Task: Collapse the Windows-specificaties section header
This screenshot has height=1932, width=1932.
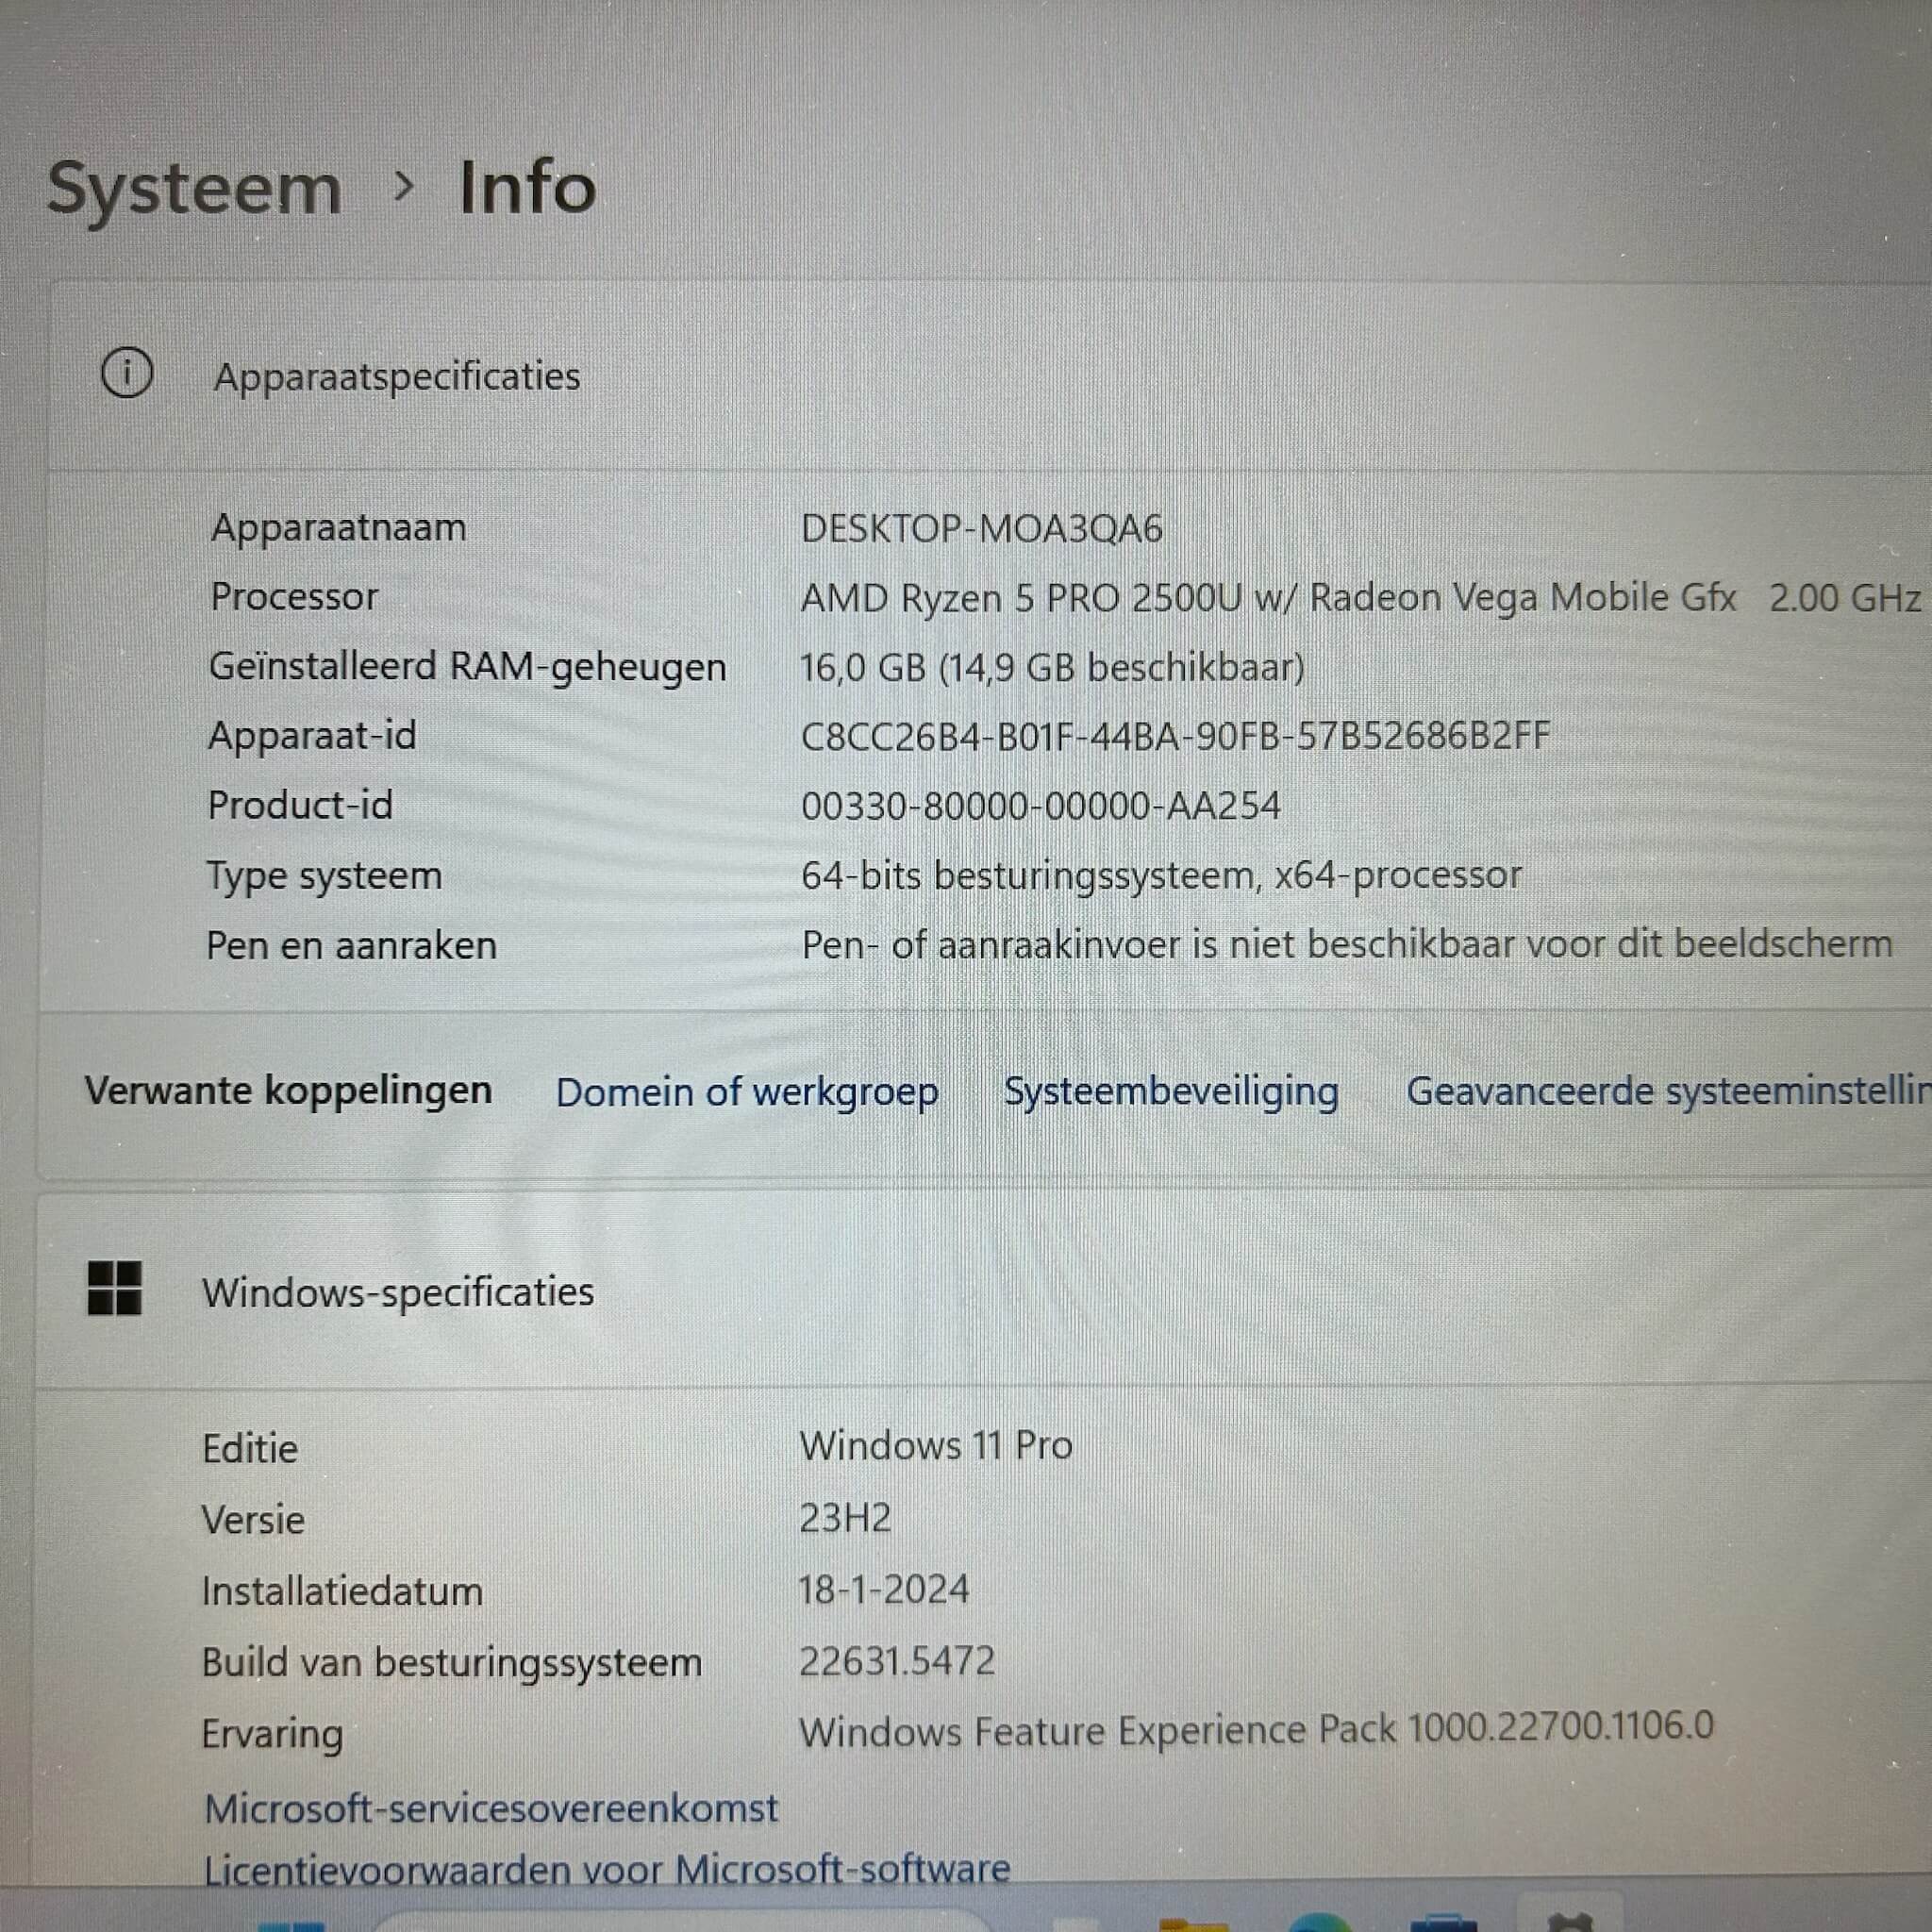Action: point(984,1290)
